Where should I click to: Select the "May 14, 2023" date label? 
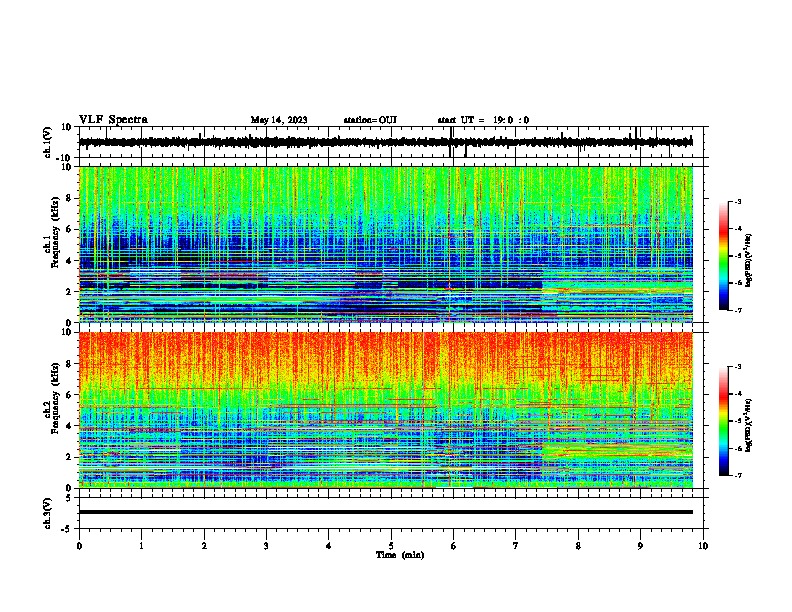tap(279, 120)
